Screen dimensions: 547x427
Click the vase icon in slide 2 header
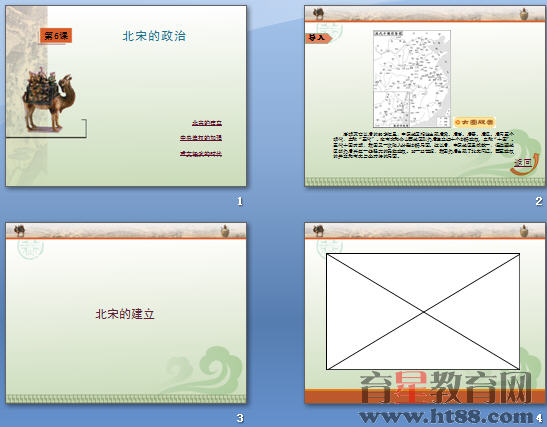[524, 14]
